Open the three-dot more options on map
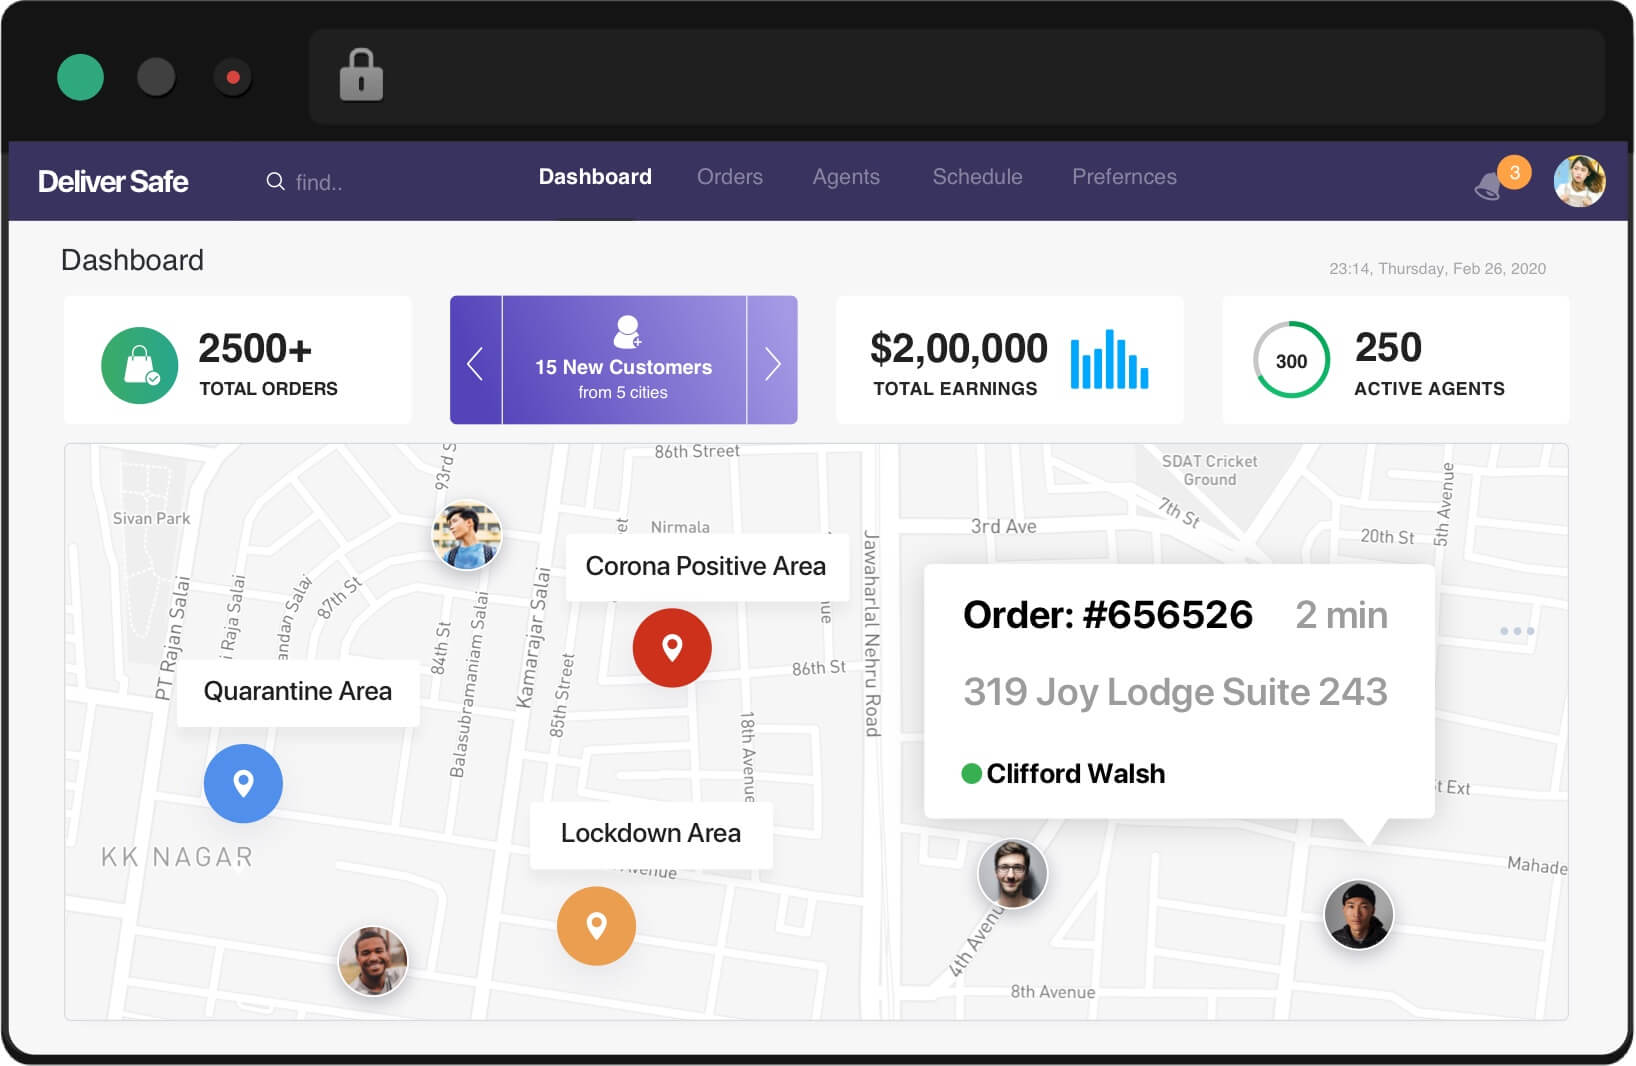1636x1066 pixels. click(x=1516, y=631)
